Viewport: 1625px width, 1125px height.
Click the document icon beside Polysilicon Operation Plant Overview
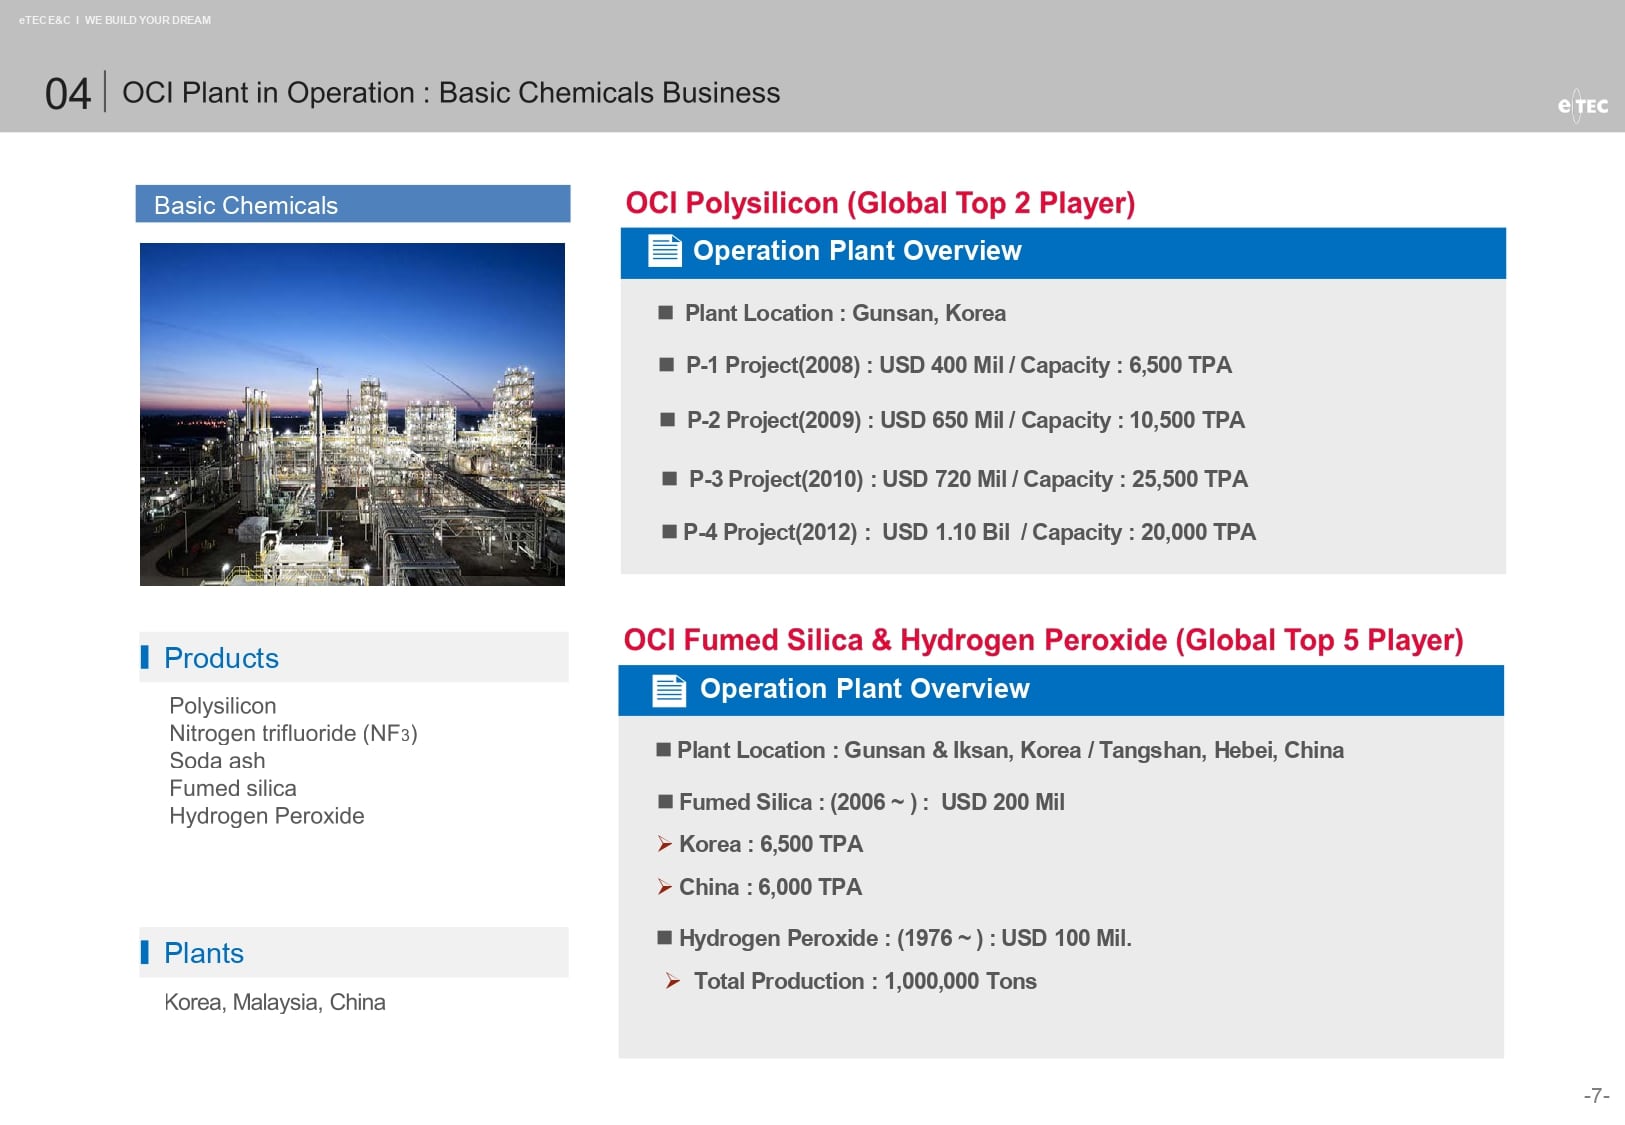point(665,250)
